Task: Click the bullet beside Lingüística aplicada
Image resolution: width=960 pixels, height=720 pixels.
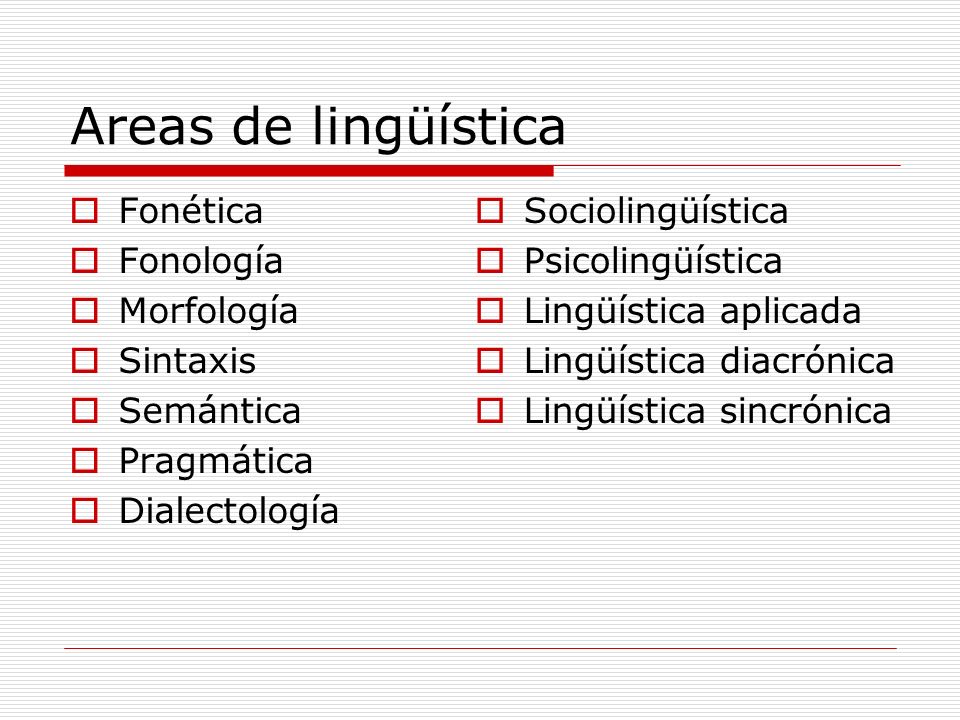Action: (x=490, y=310)
